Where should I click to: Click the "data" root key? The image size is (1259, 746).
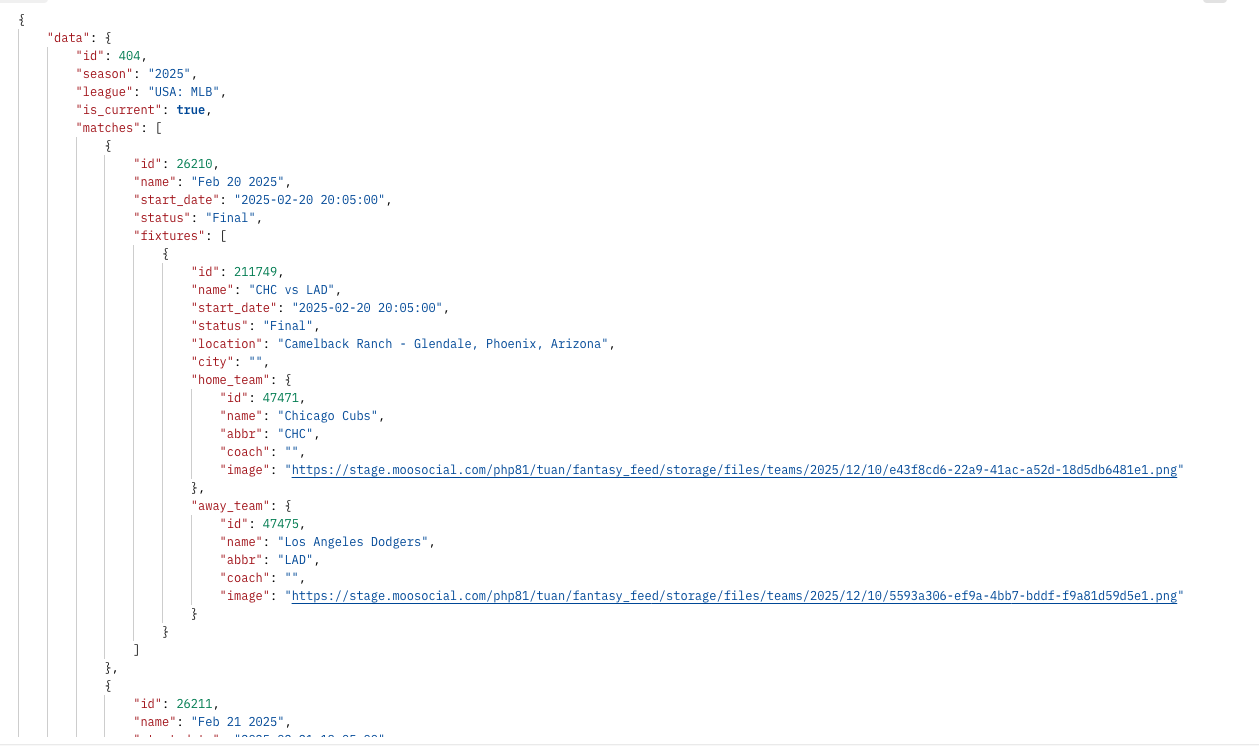[68, 38]
